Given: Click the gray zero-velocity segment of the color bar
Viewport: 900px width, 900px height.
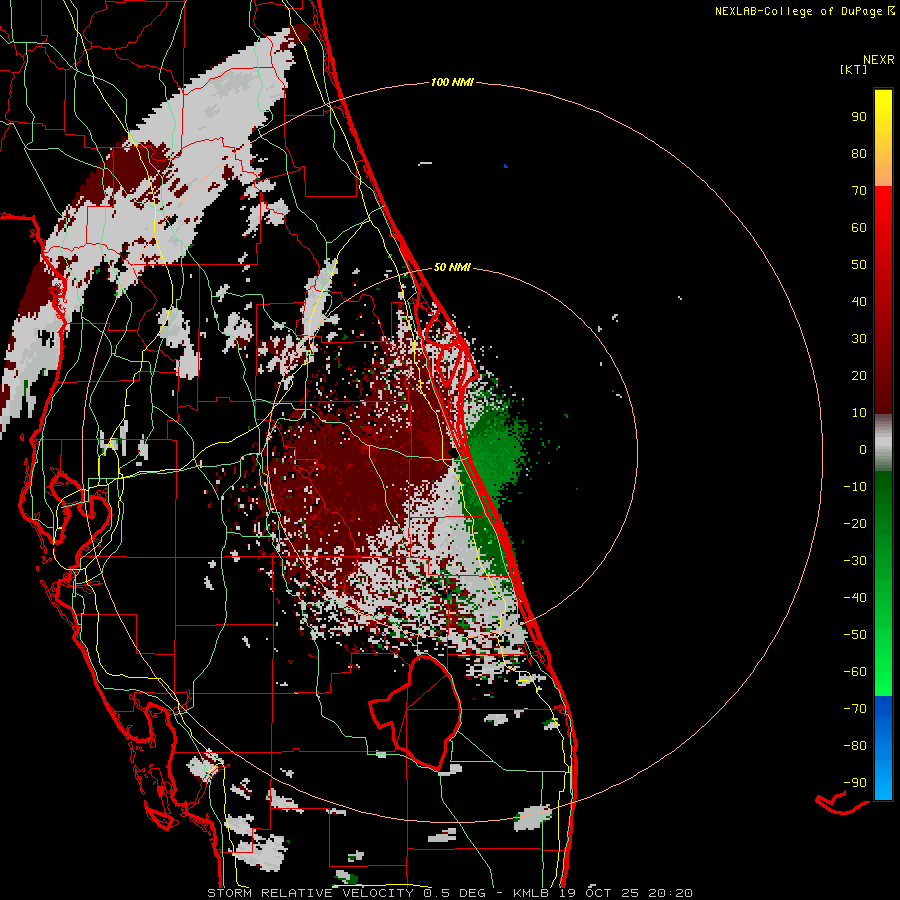Looking at the screenshot, I should tap(883, 443).
